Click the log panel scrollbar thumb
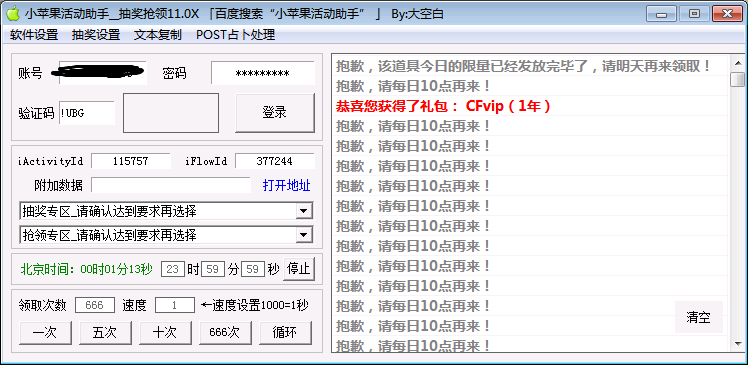The height and width of the screenshot is (365, 748). tap(738, 79)
